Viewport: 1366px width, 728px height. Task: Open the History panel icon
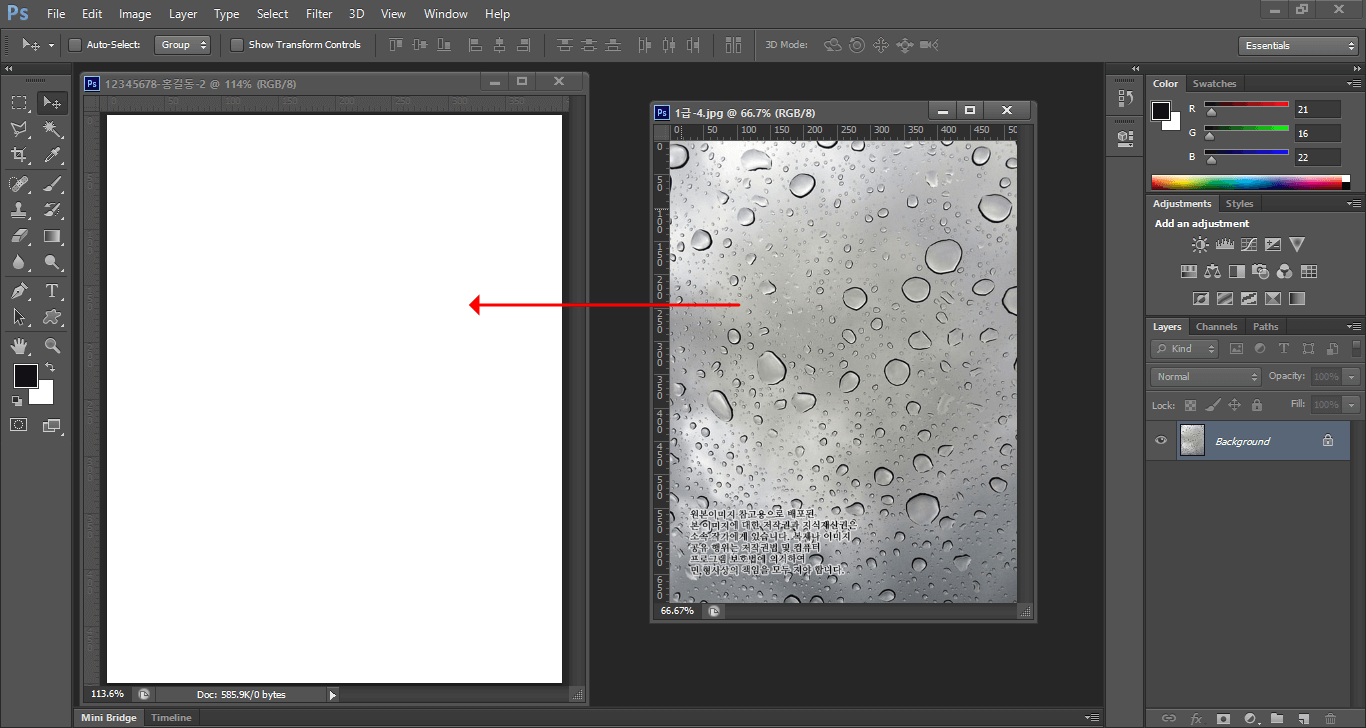tap(1125, 98)
